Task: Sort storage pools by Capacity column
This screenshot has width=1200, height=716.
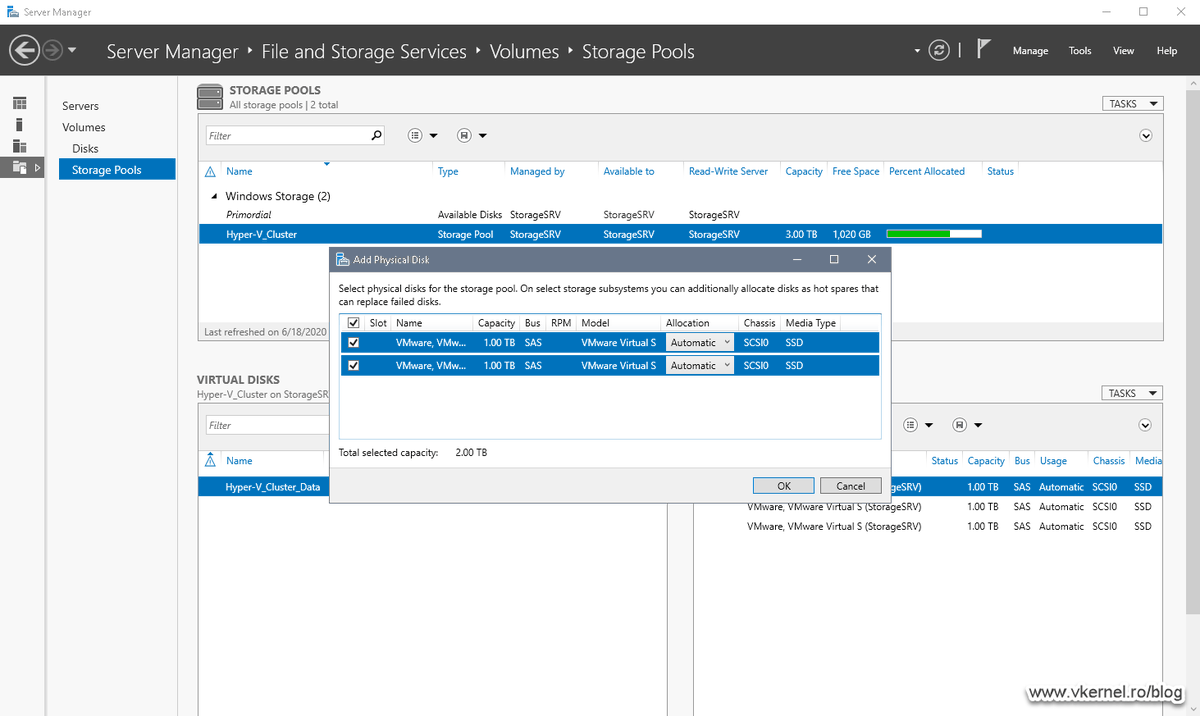Action: pyautogui.click(x=804, y=172)
